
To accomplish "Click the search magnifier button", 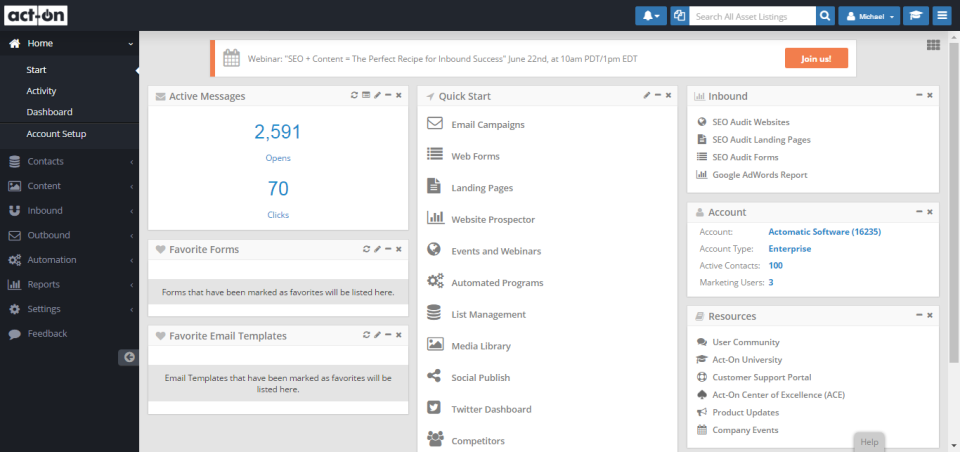I will click(825, 16).
